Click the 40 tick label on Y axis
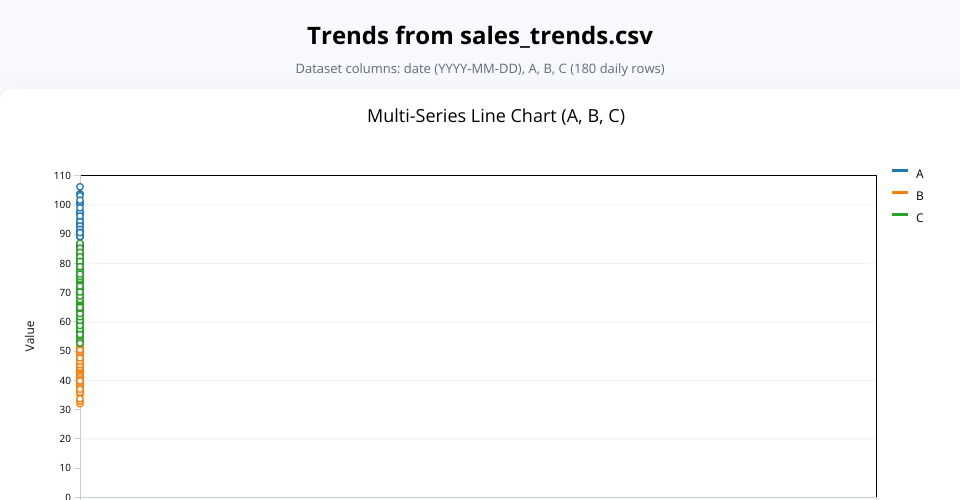960x500 pixels. pos(64,380)
